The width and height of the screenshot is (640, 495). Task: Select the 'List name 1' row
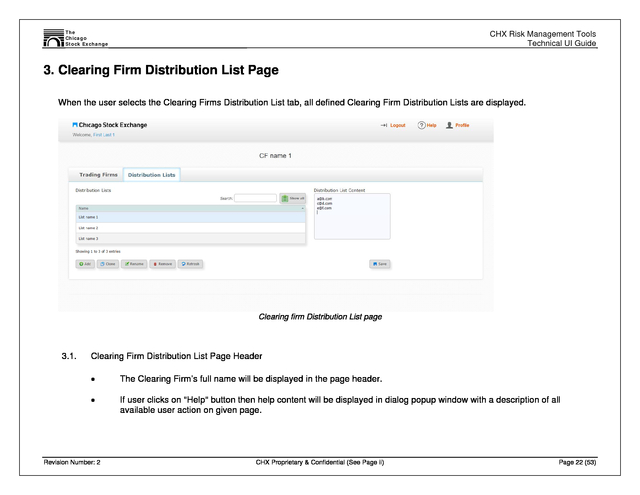(x=191, y=217)
